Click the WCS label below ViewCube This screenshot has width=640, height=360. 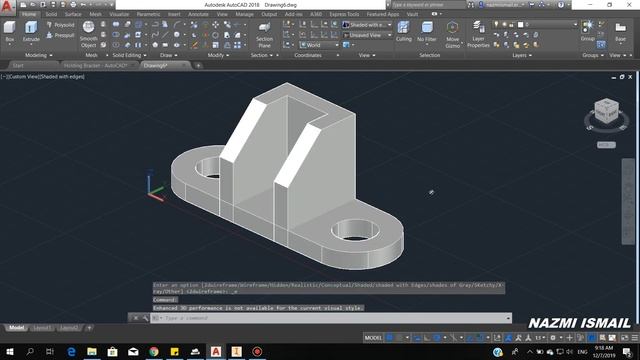606,145
